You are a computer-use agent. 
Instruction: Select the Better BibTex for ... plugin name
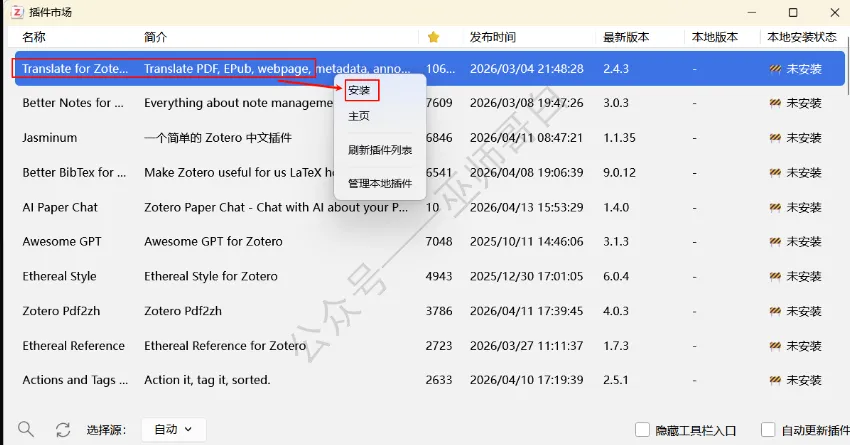tap(74, 172)
